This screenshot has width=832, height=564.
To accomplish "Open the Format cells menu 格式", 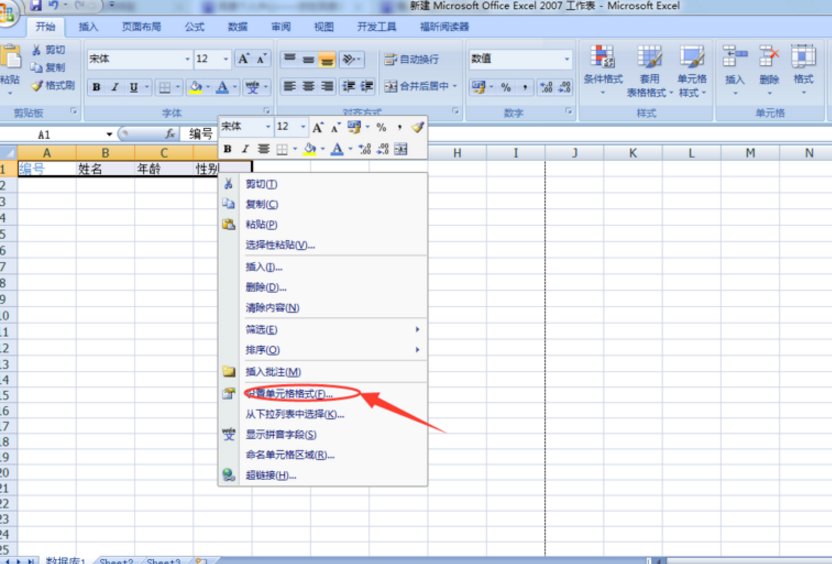I will click(x=803, y=70).
